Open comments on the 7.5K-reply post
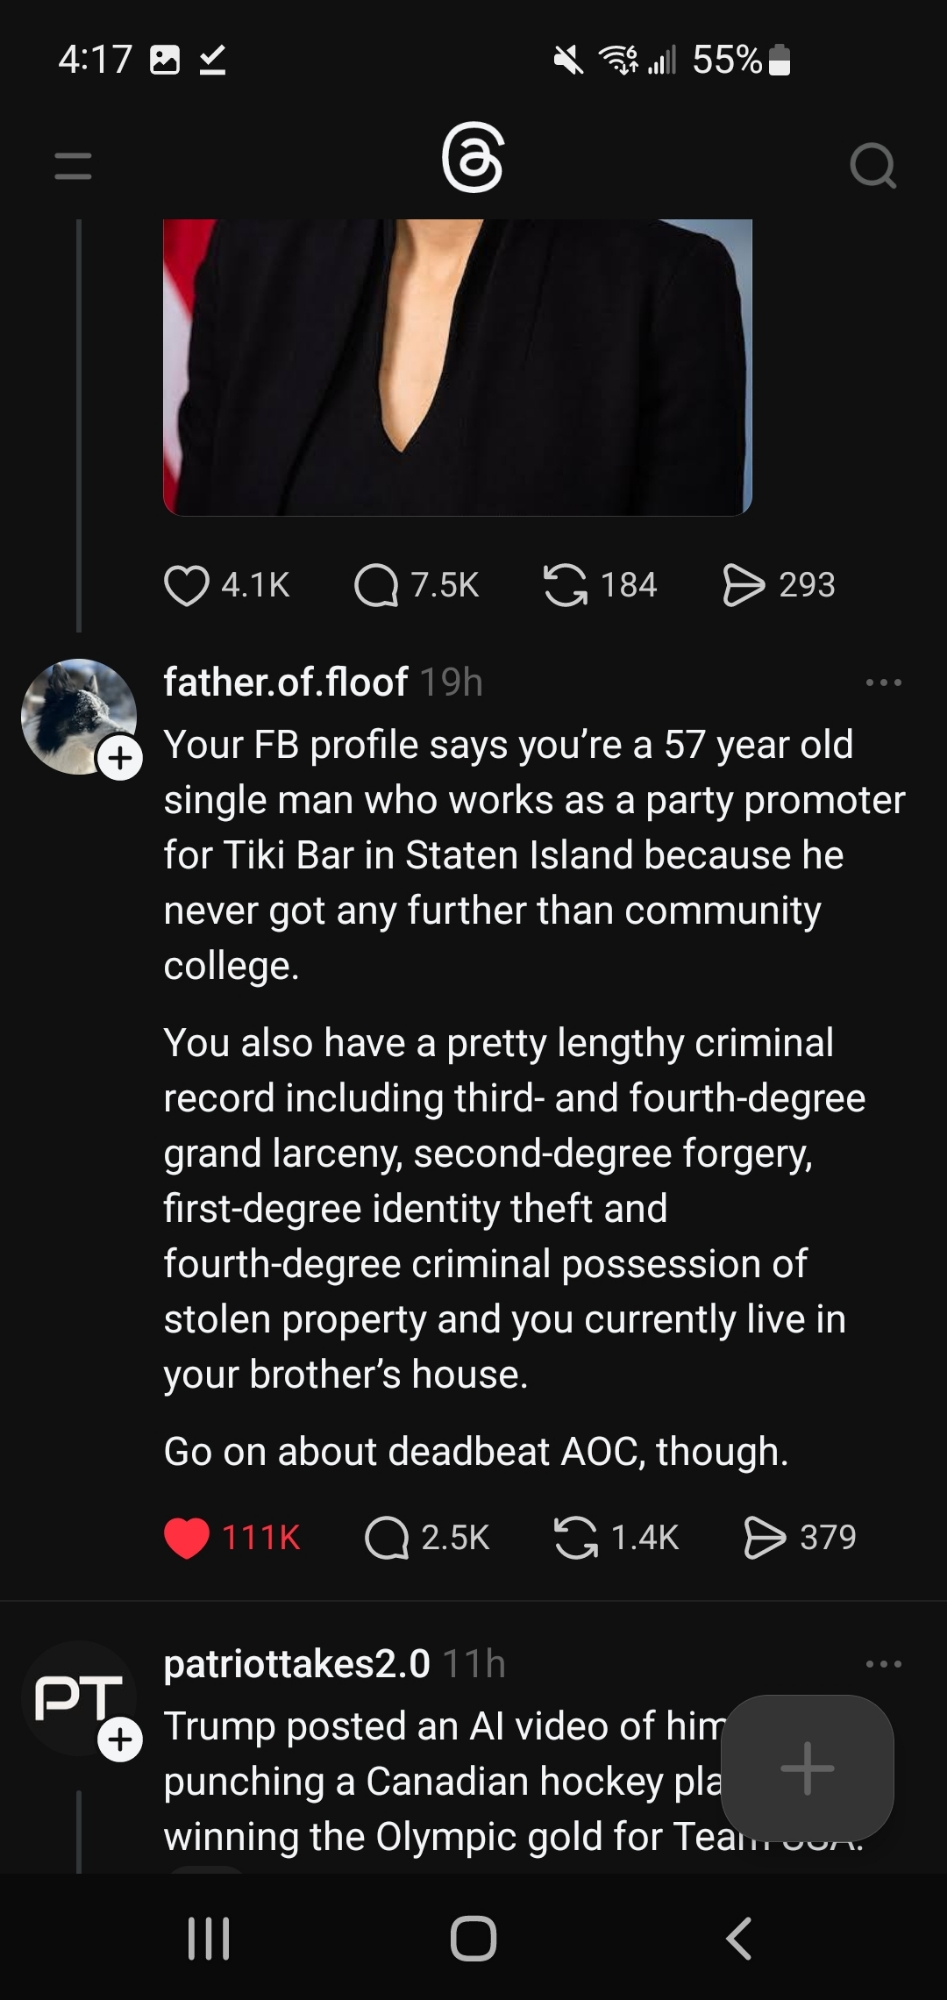 click(x=377, y=585)
